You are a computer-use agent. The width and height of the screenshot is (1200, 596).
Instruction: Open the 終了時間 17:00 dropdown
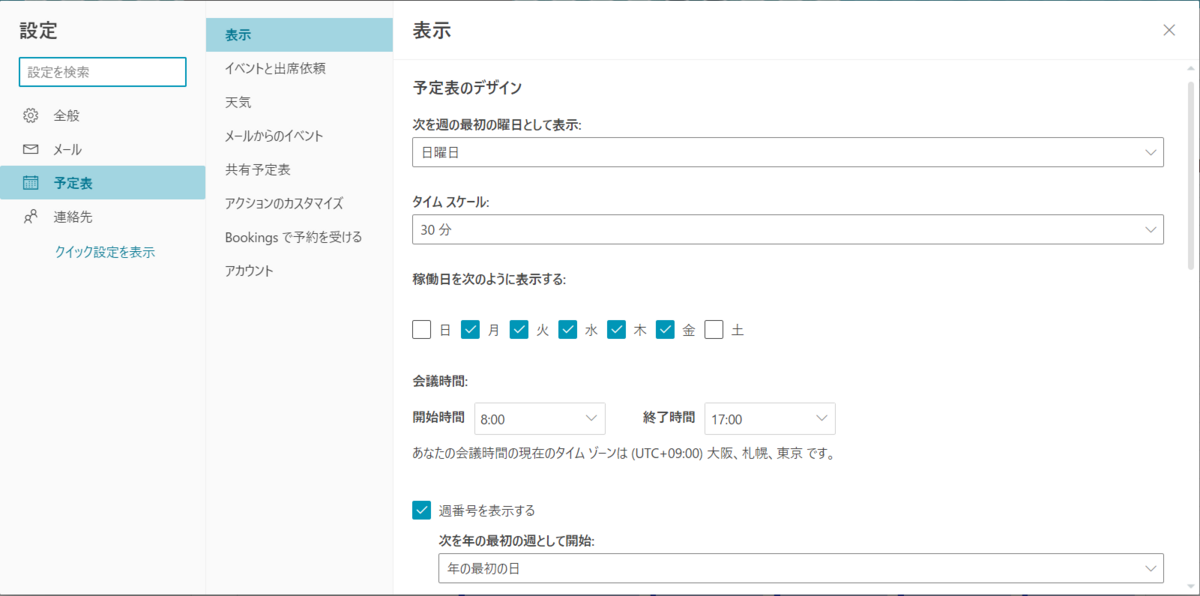click(770, 419)
